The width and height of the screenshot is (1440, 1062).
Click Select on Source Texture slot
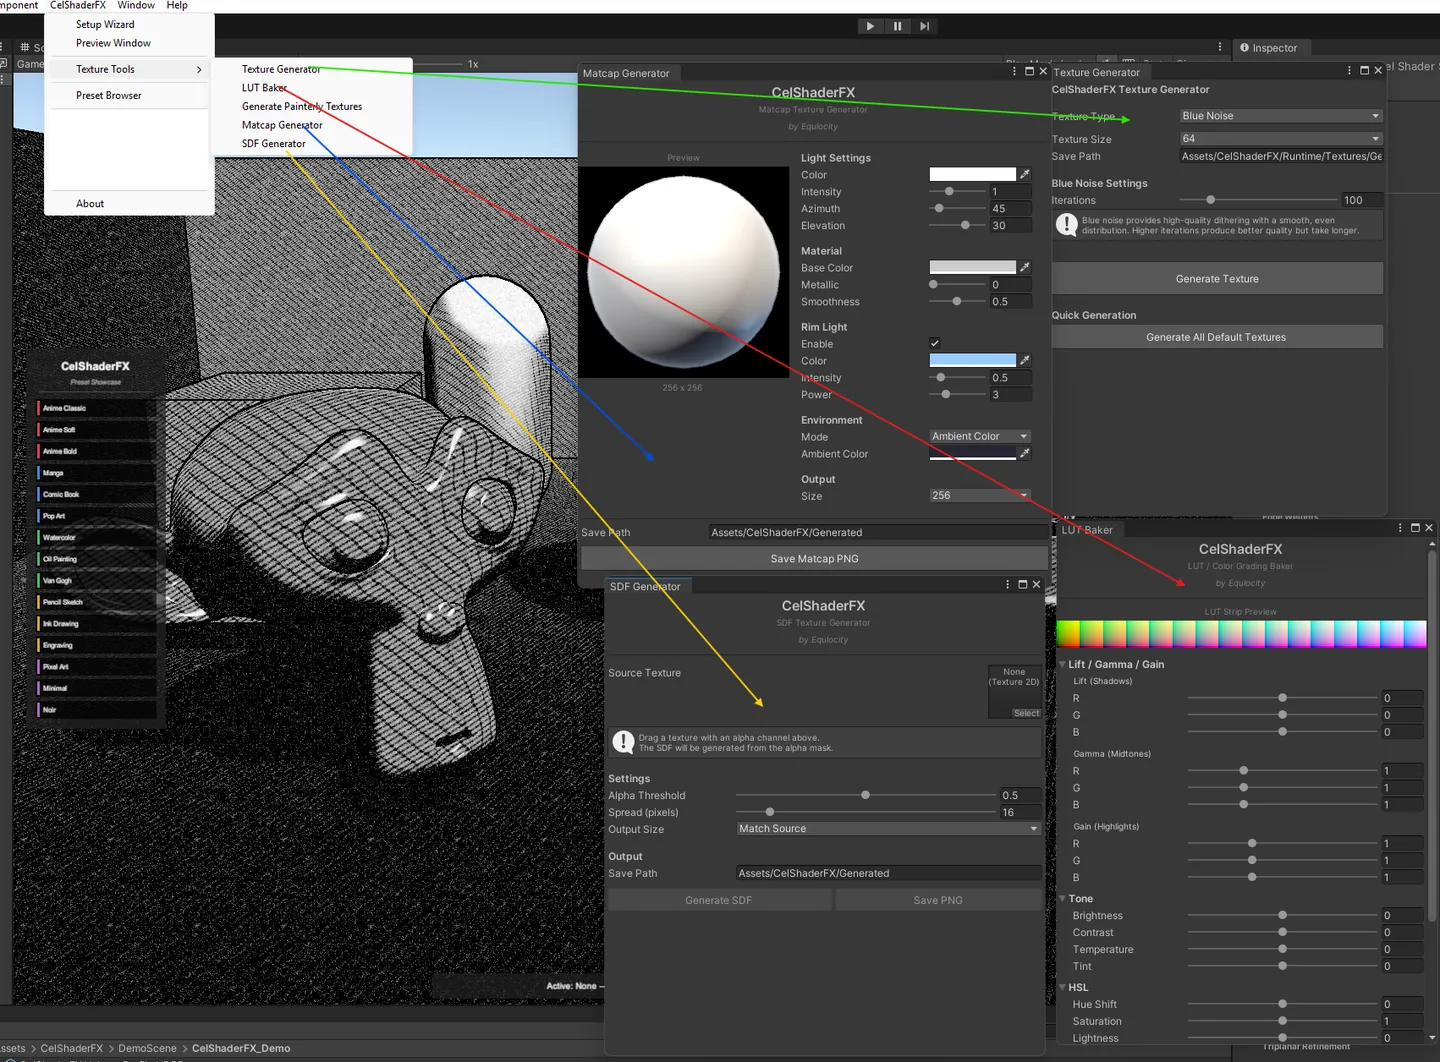coord(1026,713)
